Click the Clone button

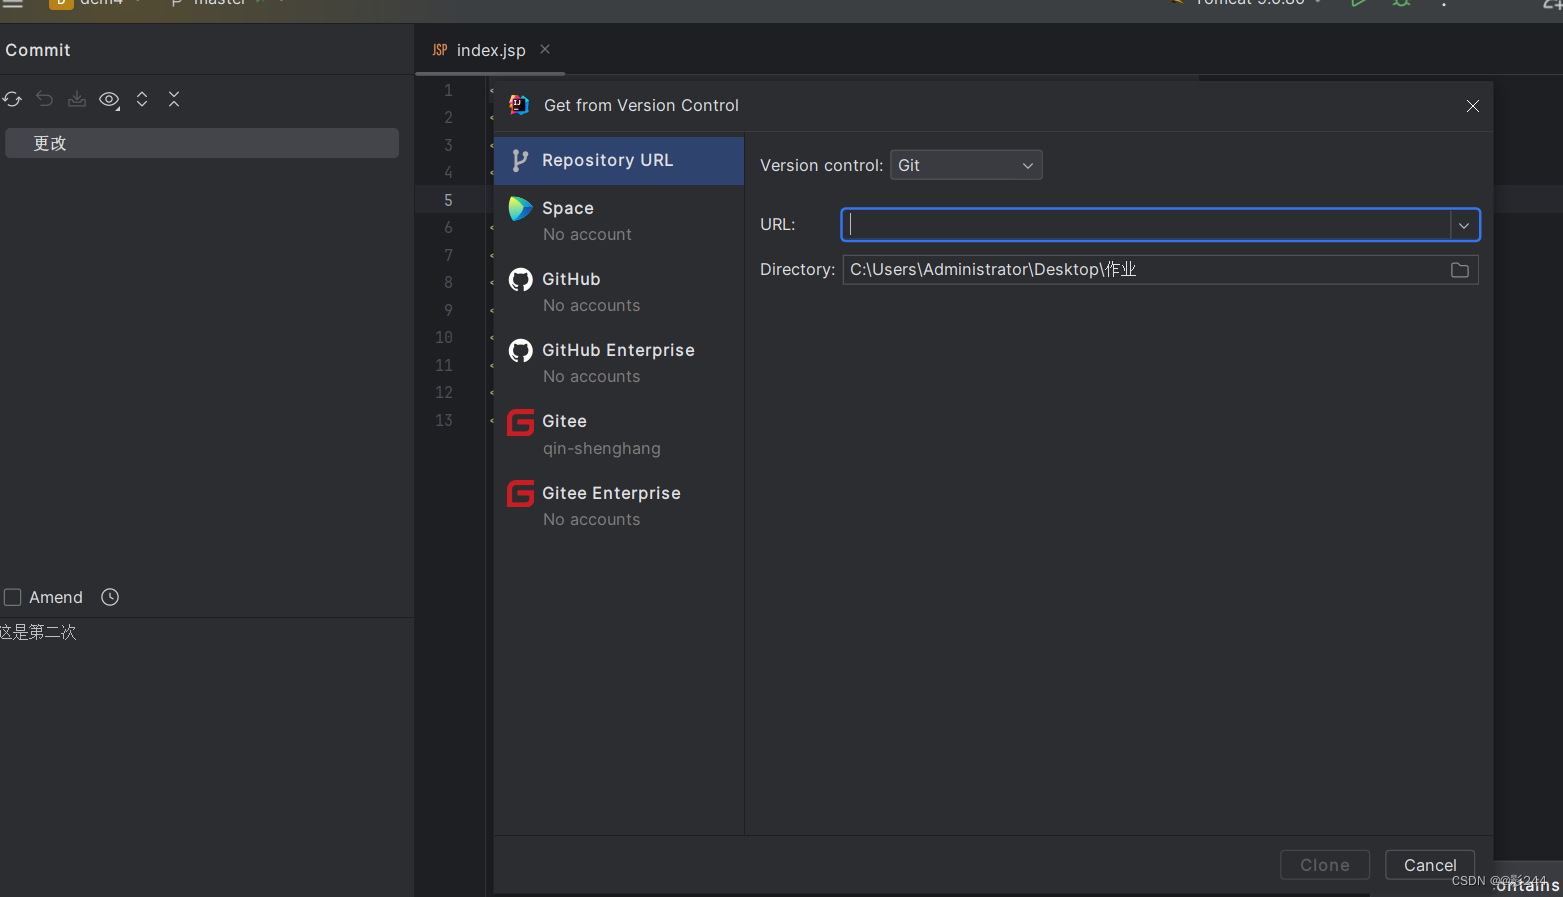click(x=1325, y=865)
